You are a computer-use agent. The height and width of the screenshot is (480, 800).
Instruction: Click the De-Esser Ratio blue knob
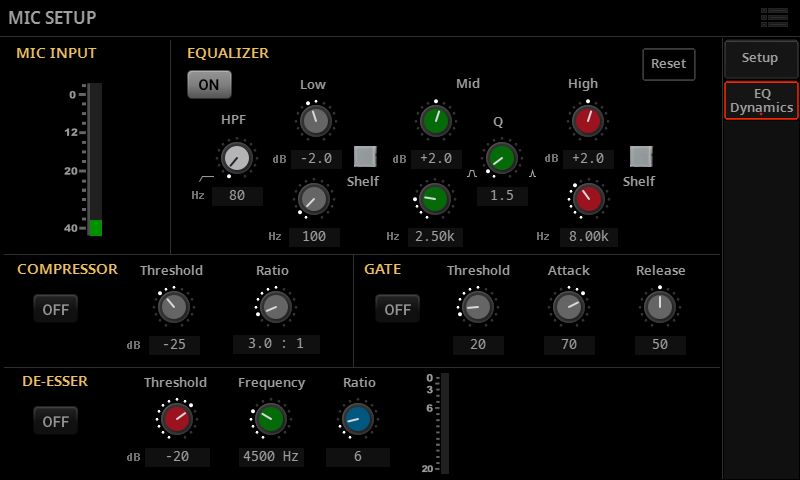(x=357, y=419)
